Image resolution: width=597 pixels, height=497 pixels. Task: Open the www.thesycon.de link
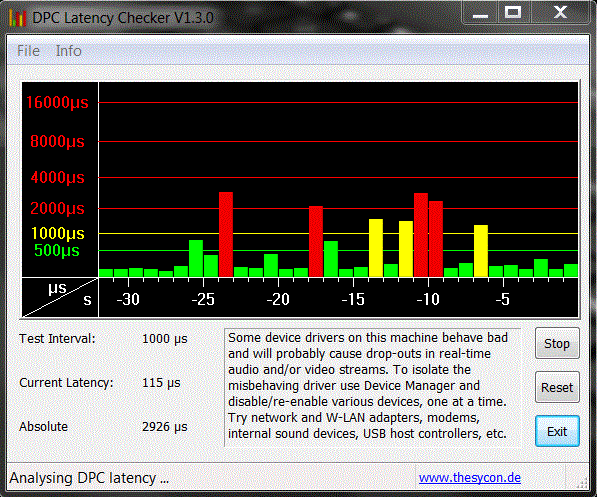[x=470, y=478]
